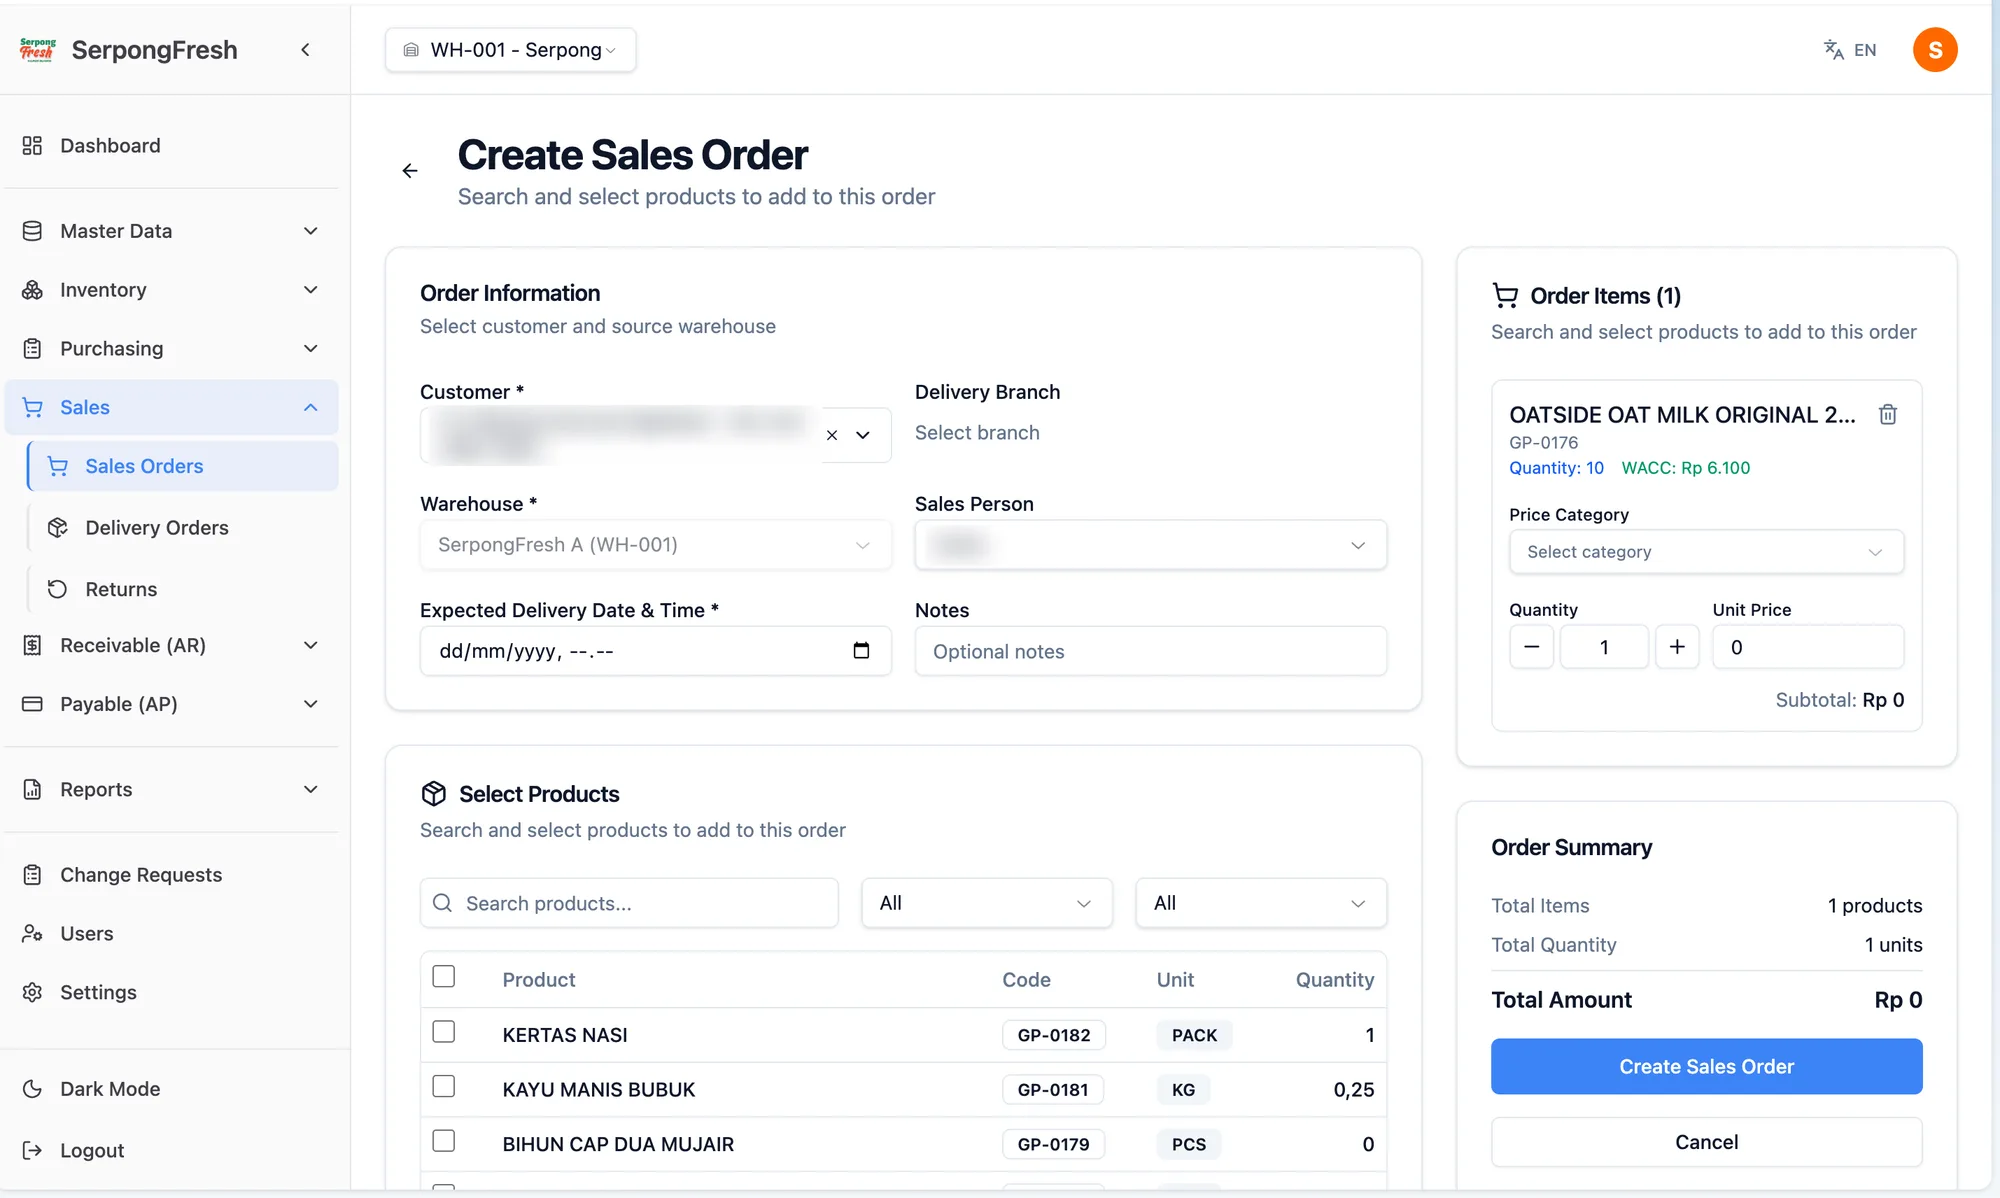The height and width of the screenshot is (1198, 2000).
Task: Increase quantity with the plus button
Action: 1677,647
